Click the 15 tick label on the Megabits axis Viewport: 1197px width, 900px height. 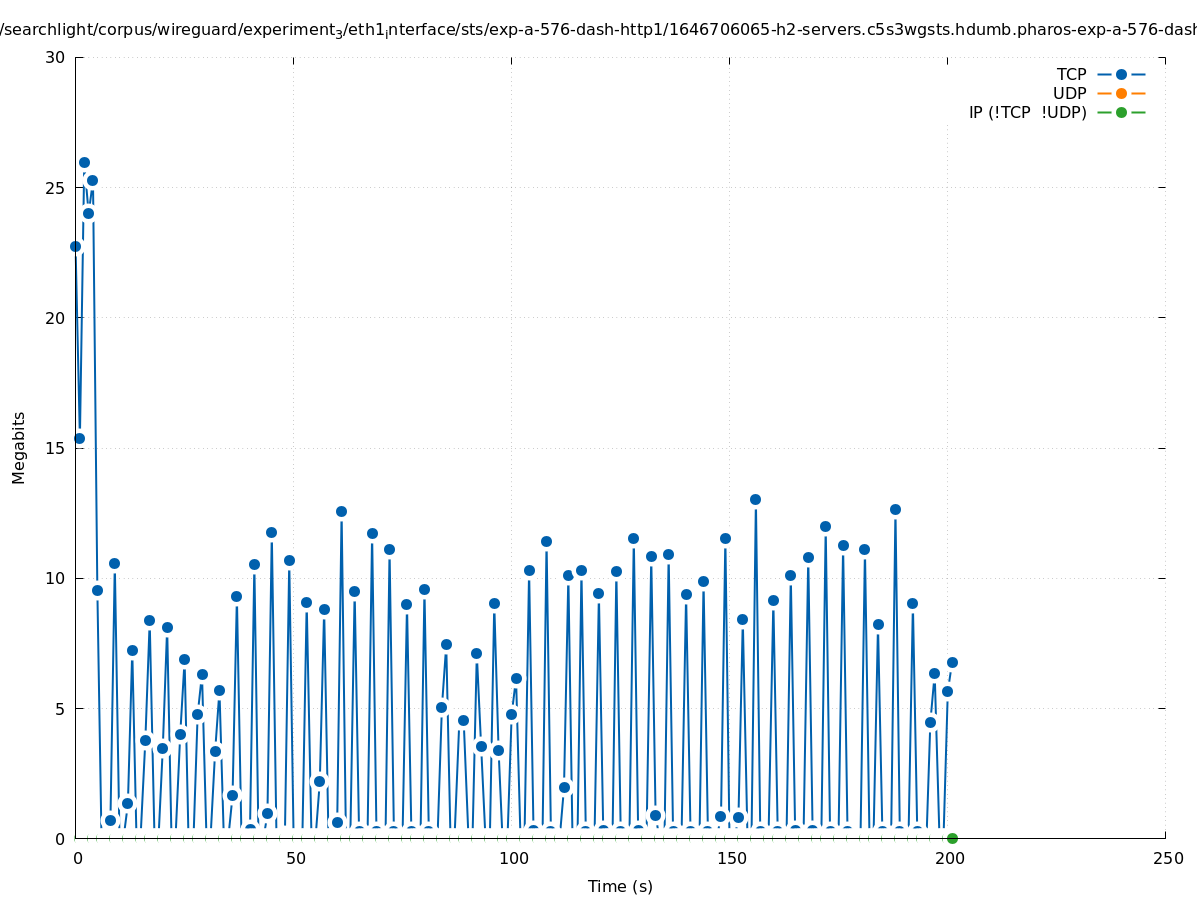[55, 448]
